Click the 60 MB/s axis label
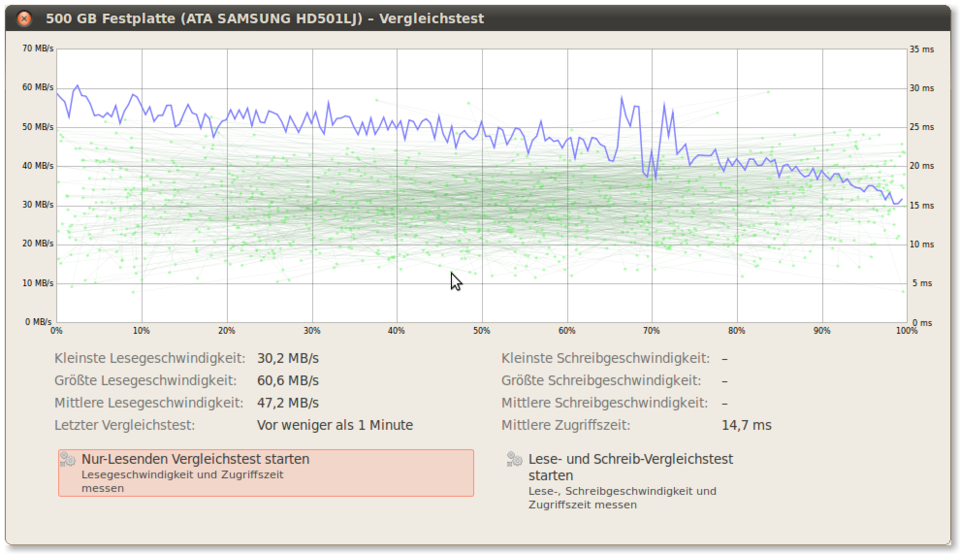This screenshot has height=554, width=960. (x=38, y=88)
